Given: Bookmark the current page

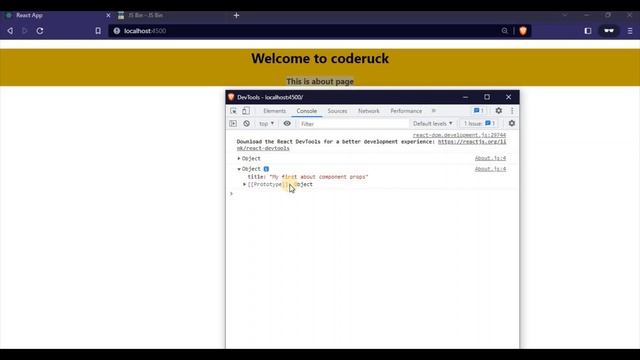Looking at the screenshot, I should (98, 31).
